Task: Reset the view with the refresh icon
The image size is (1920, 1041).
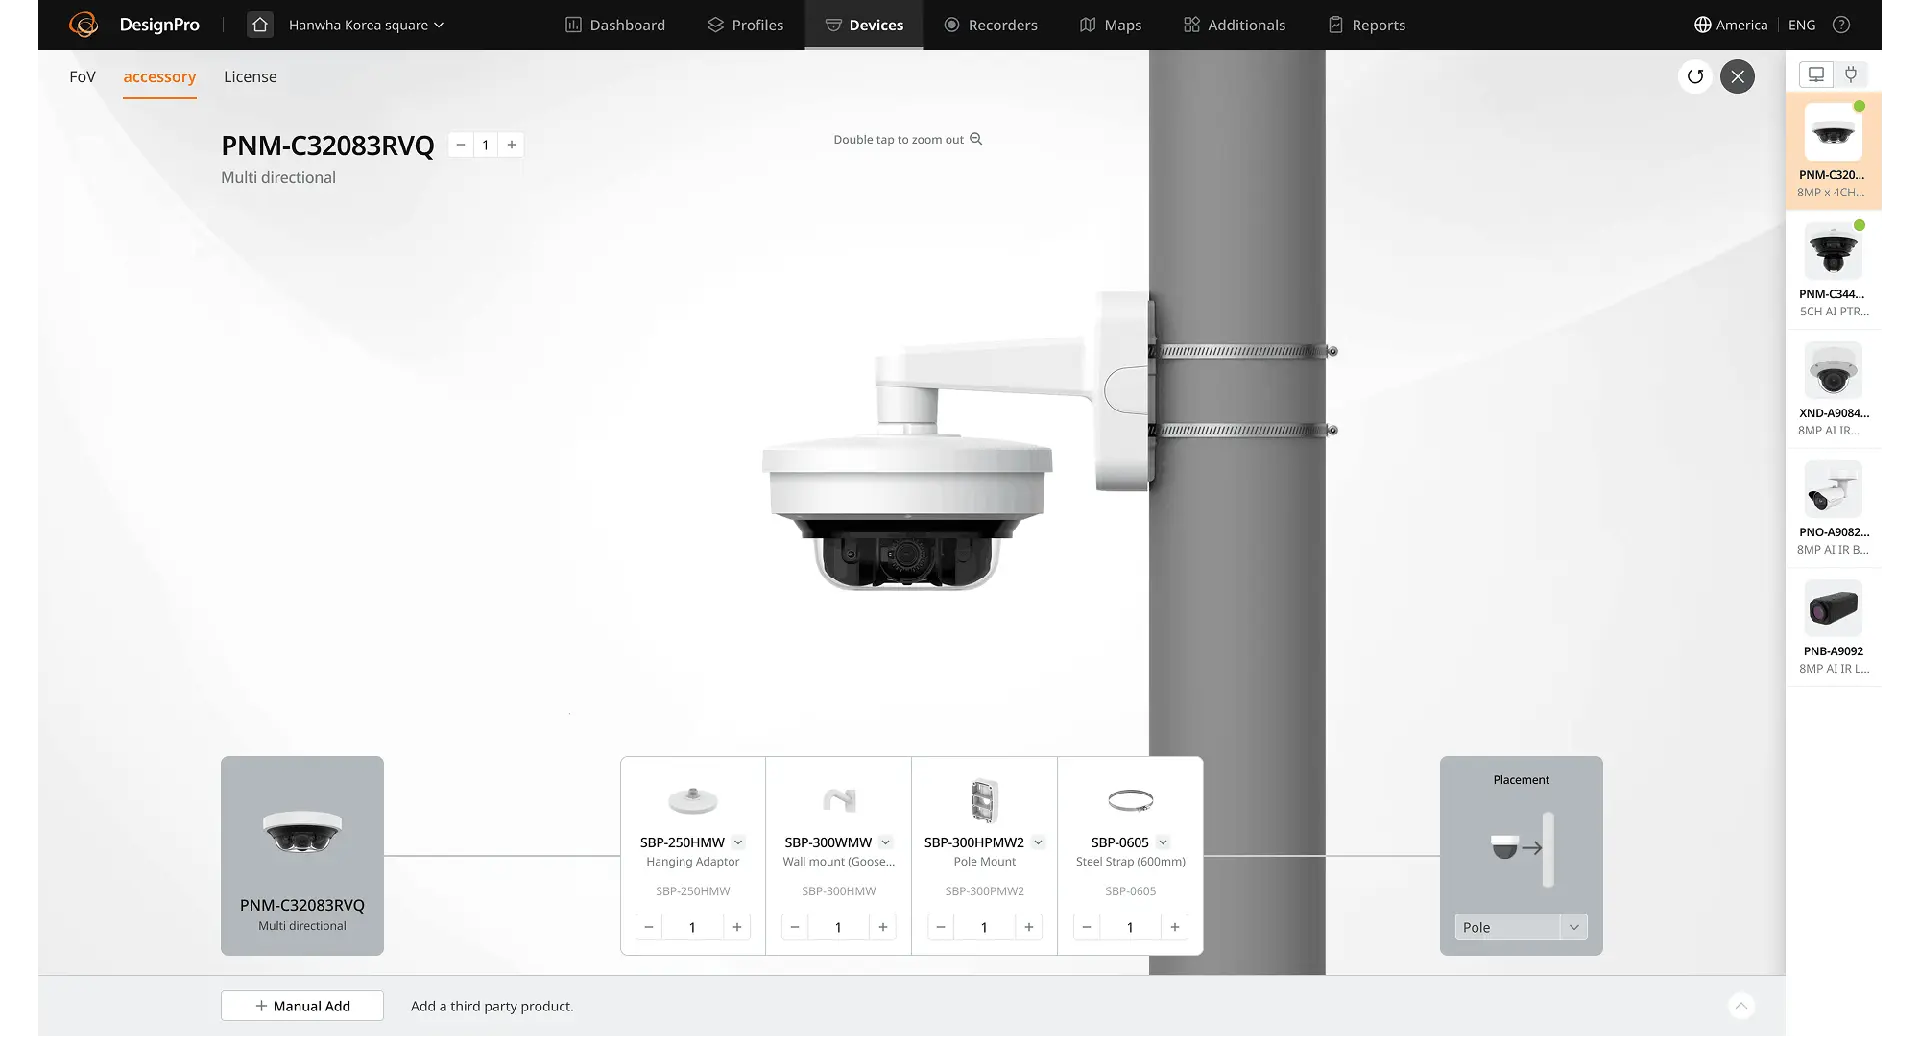Action: (1695, 76)
